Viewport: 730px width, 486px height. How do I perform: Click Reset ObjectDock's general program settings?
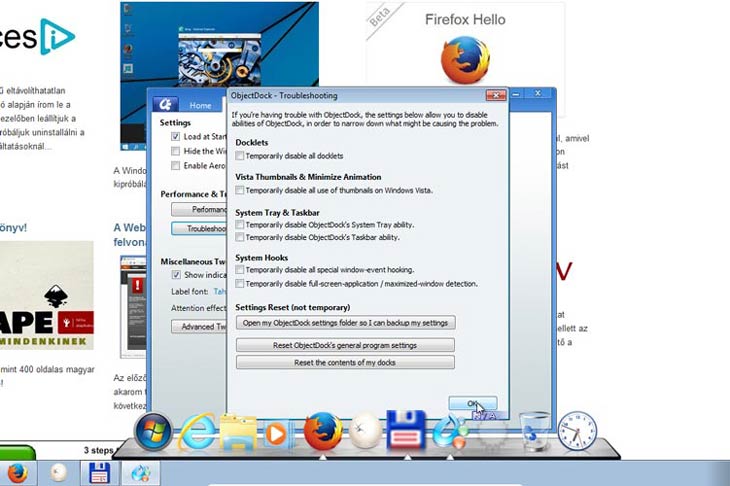345,345
